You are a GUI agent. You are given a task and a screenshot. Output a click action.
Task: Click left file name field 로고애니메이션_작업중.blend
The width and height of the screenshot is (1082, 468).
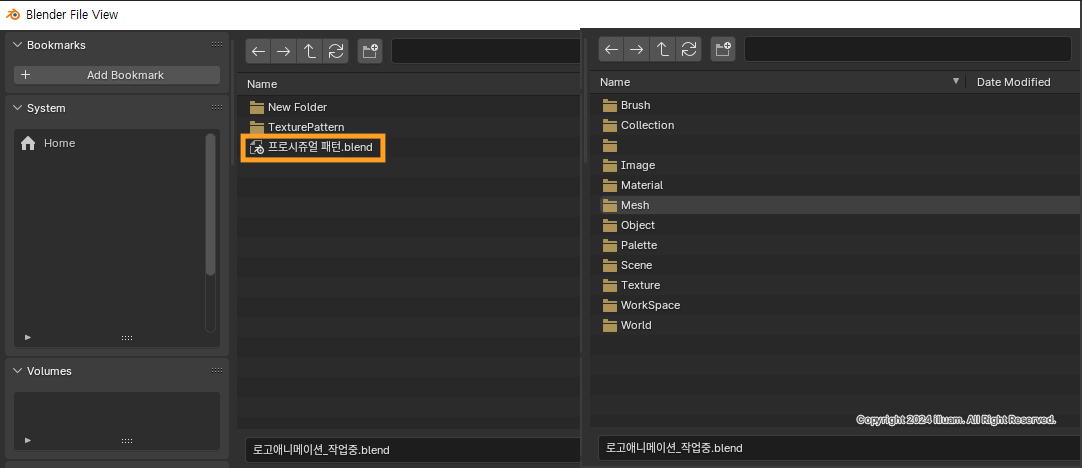click(x=412, y=450)
